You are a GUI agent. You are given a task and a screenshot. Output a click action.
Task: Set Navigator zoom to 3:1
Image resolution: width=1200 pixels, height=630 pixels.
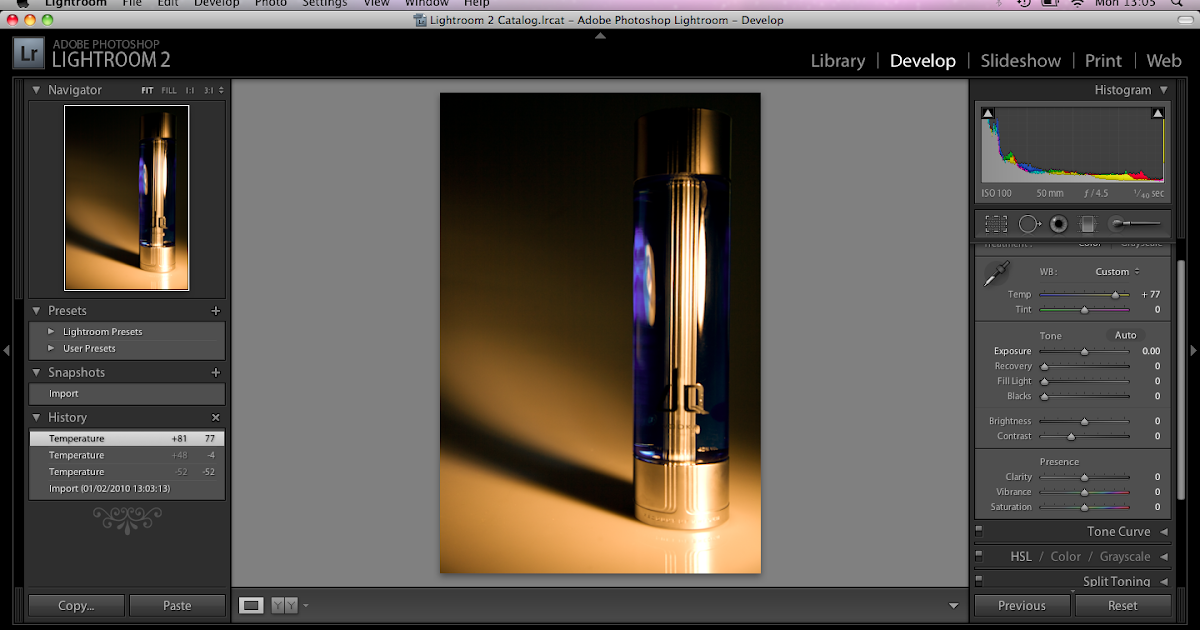tap(209, 91)
